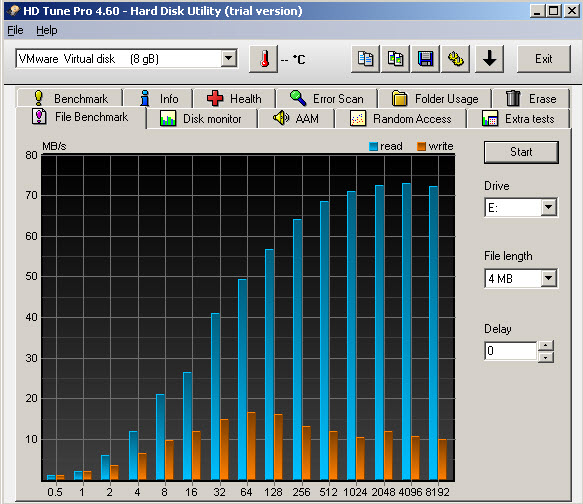This screenshot has width=583, height=504.
Task: Minimize the HD Tune Pro window
Action: 537,11
